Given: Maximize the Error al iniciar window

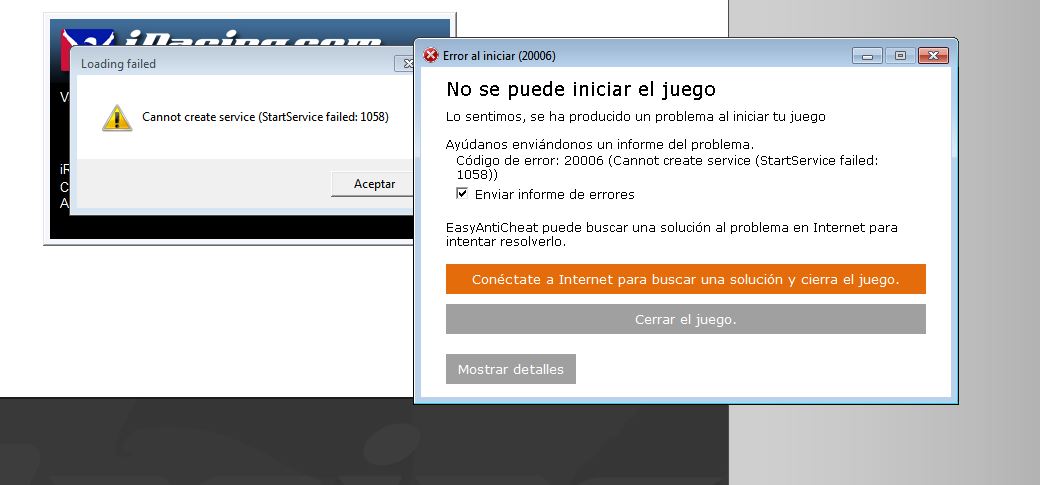Looking at the screenshot, I should click(x=899, y=56).
